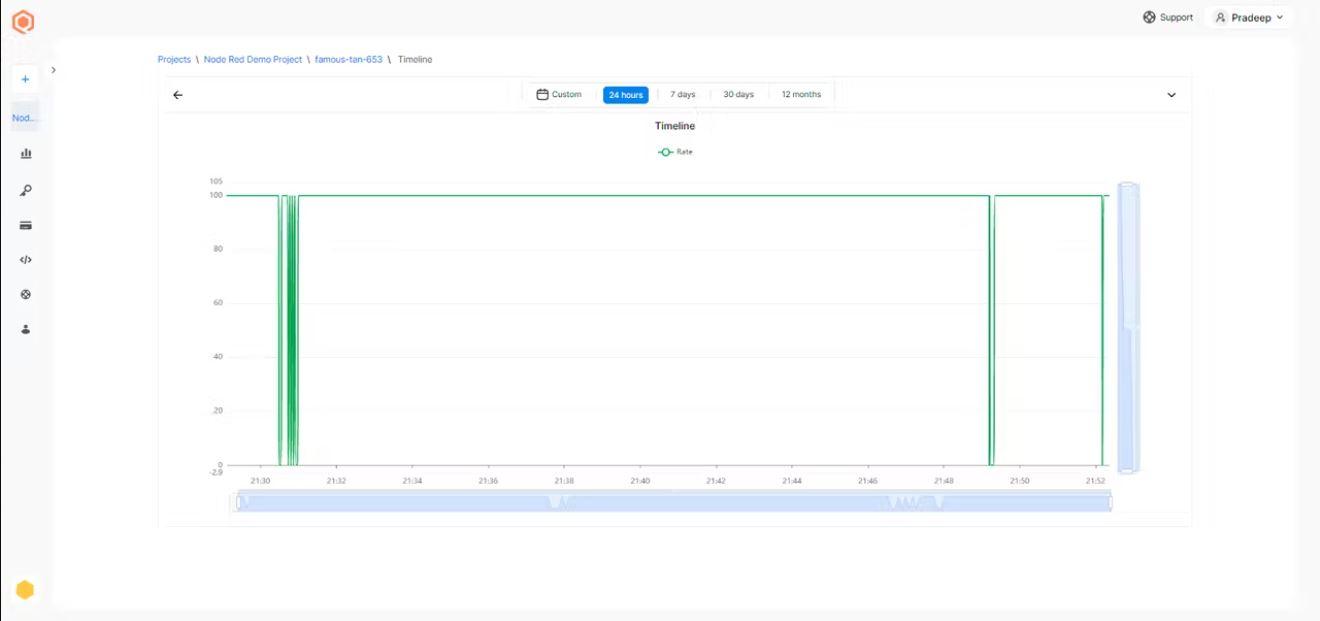Open the key icon in sidebar
The height and width of the screenshot is (621, 1320).
tap(26, 190)
